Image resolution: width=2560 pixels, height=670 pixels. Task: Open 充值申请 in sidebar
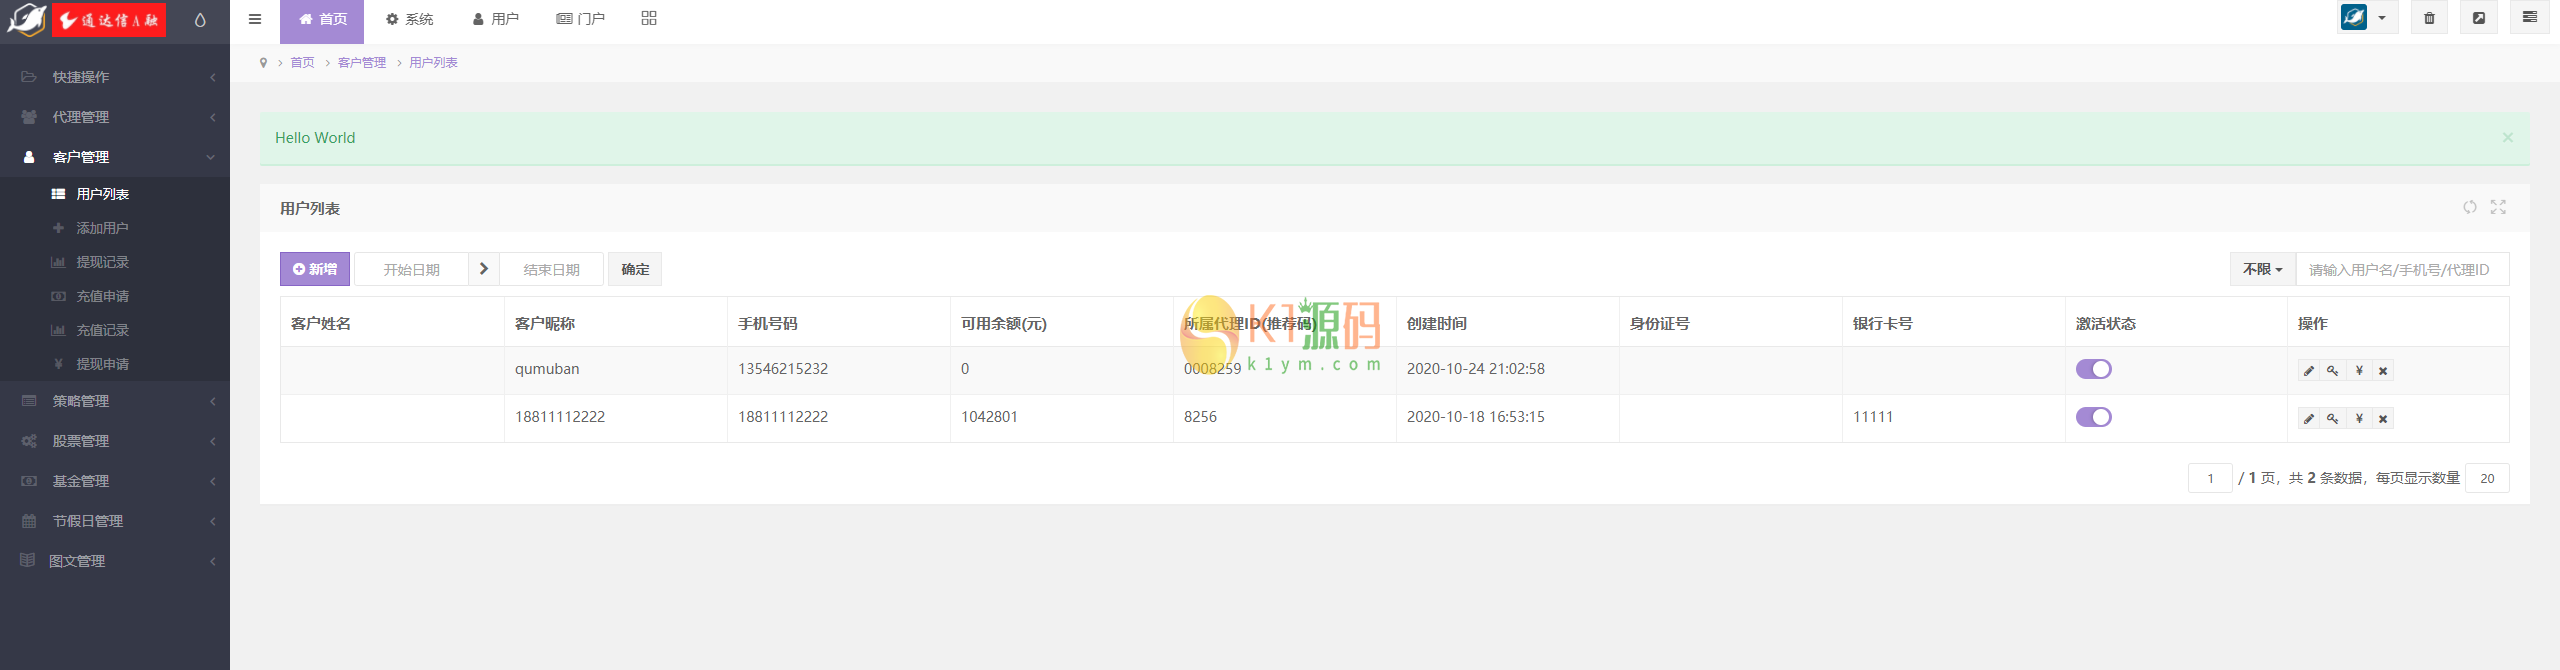point(115,296)
